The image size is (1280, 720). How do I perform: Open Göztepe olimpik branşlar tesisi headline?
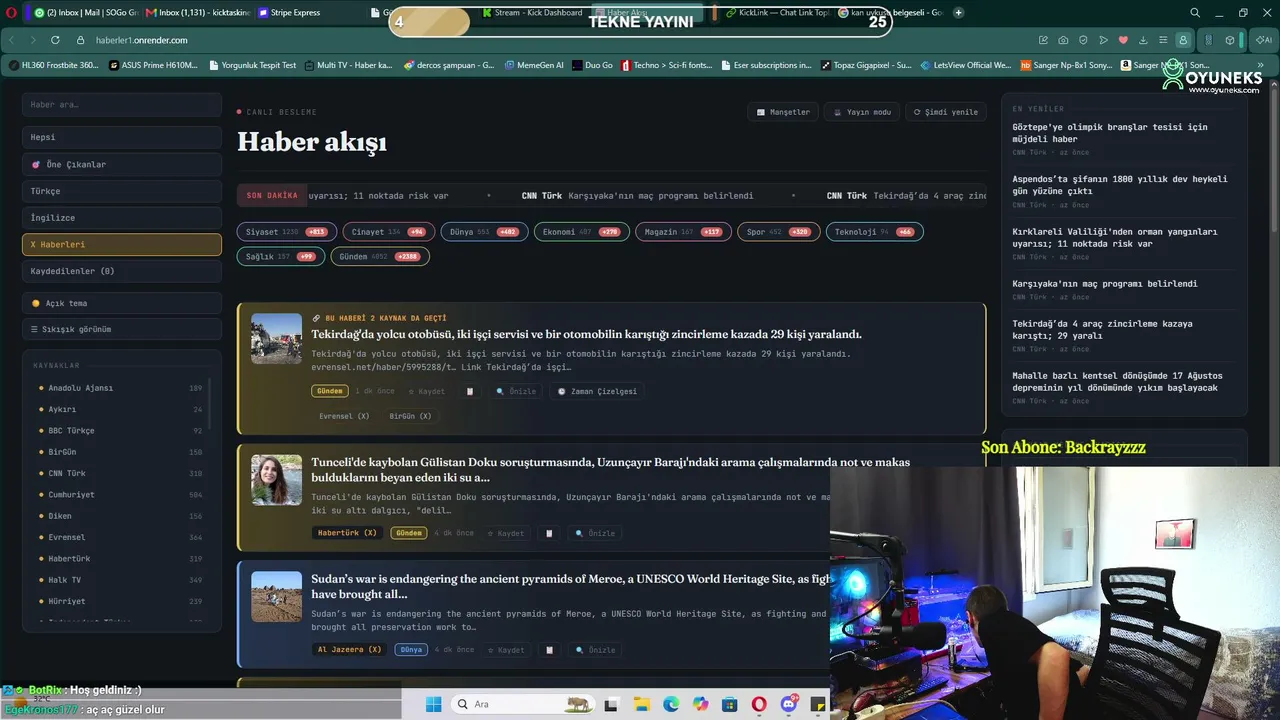[1110, 133]
